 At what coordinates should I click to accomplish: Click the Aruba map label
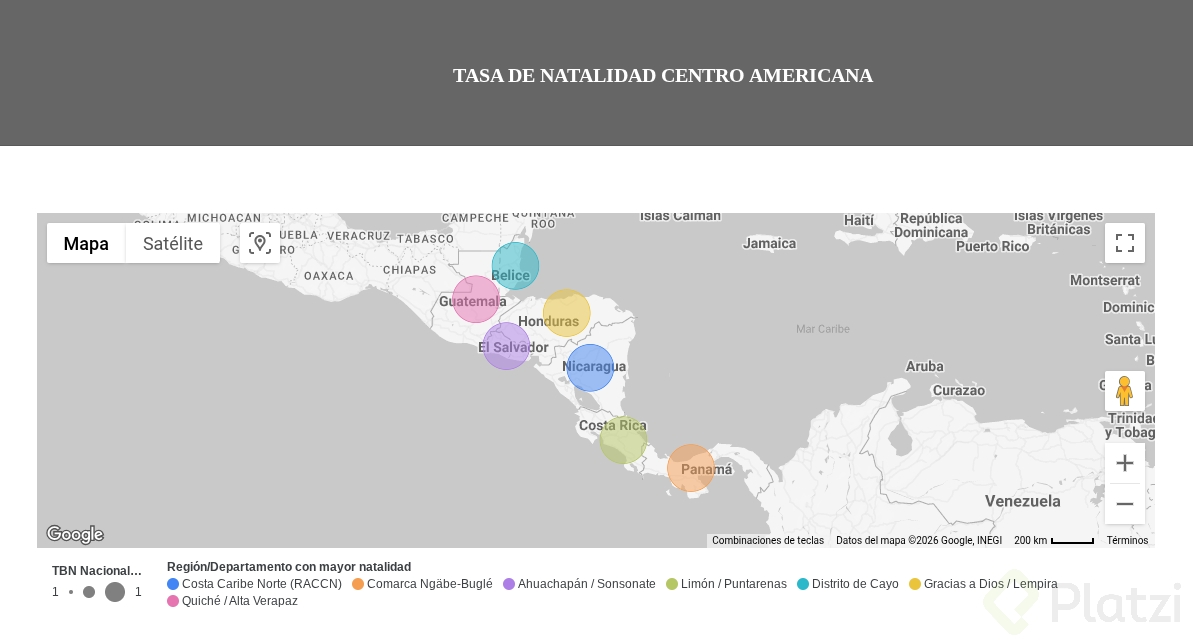tap(924, 367)
